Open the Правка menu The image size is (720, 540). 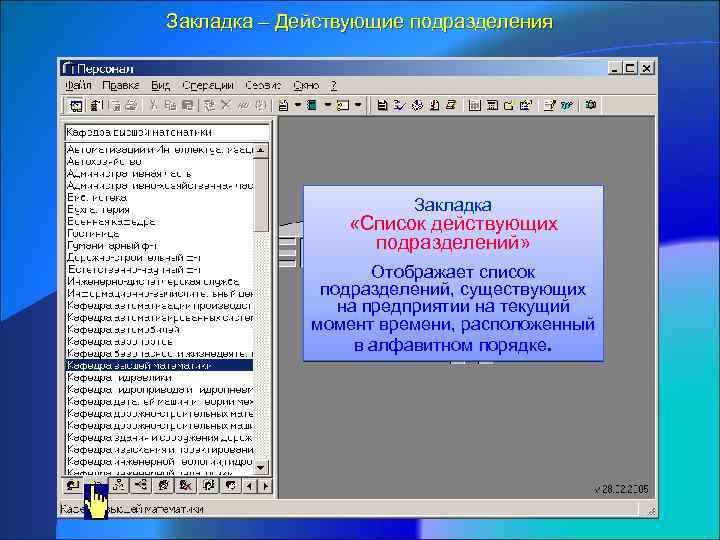point(121,85)
